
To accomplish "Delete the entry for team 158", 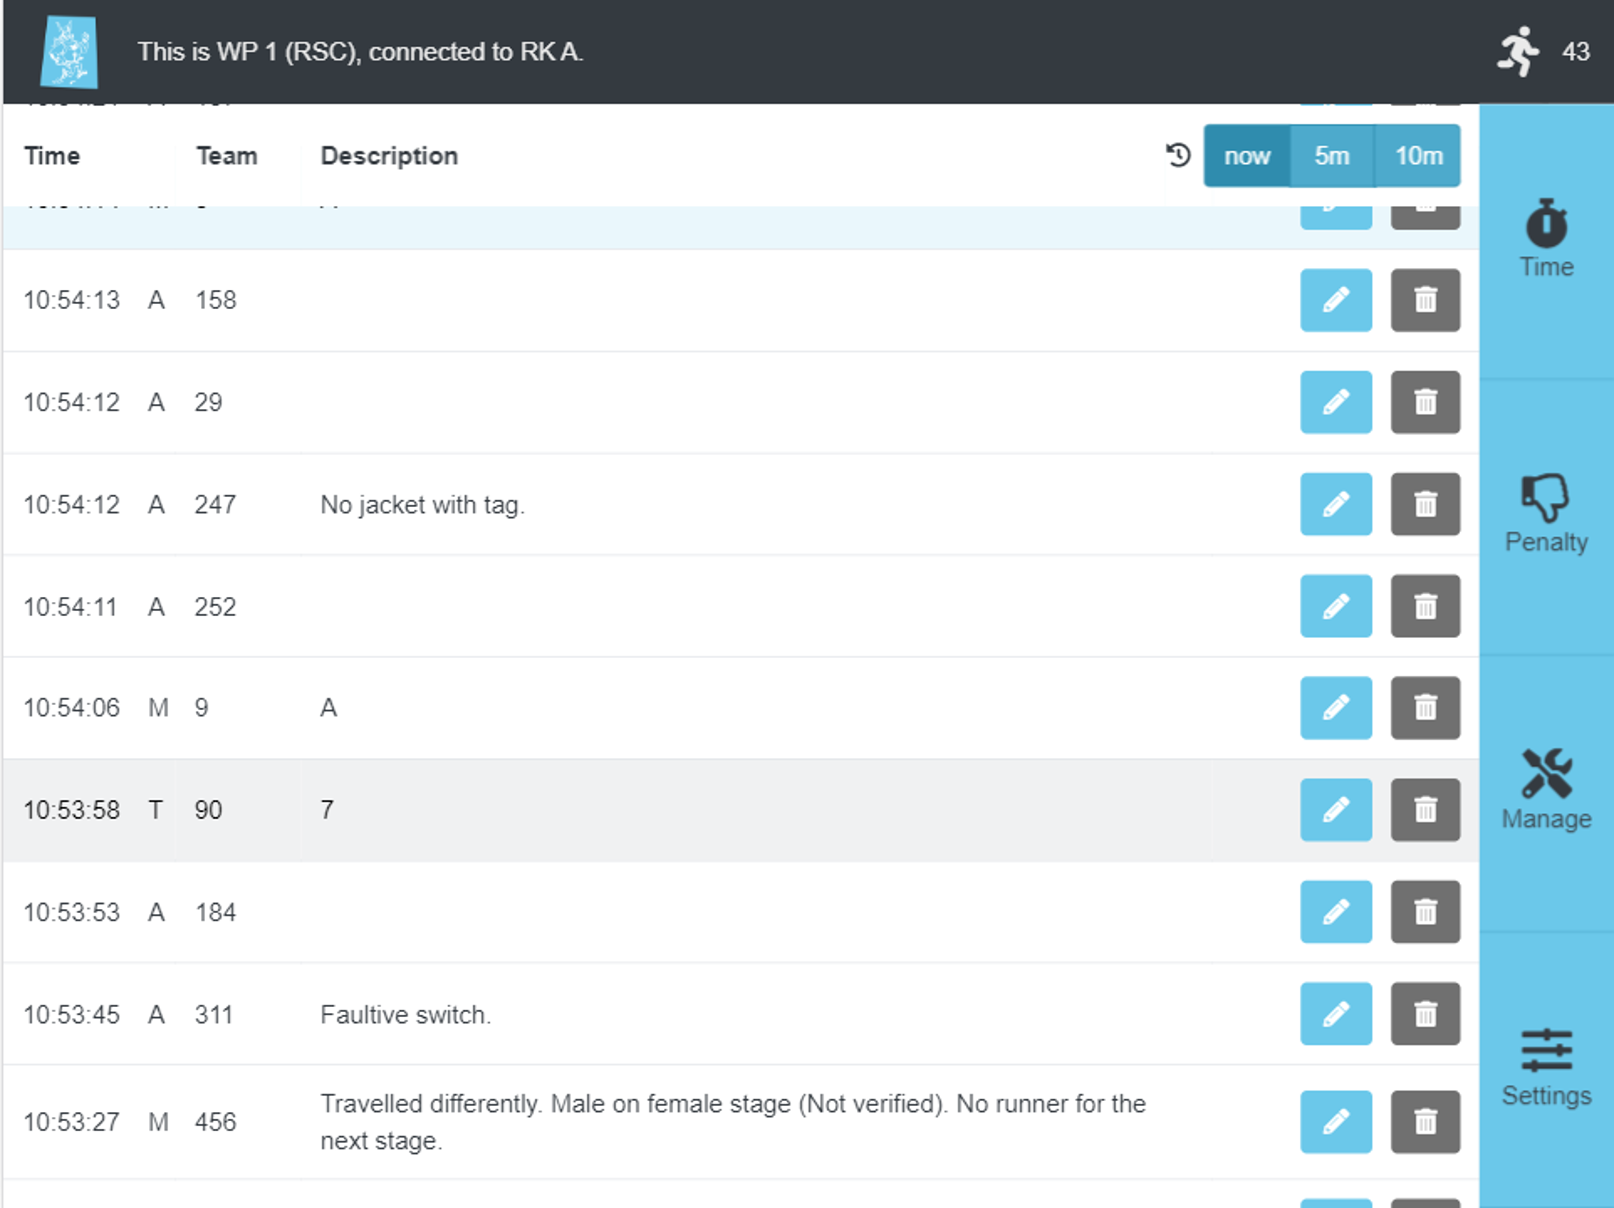I will pos(1425,300).
